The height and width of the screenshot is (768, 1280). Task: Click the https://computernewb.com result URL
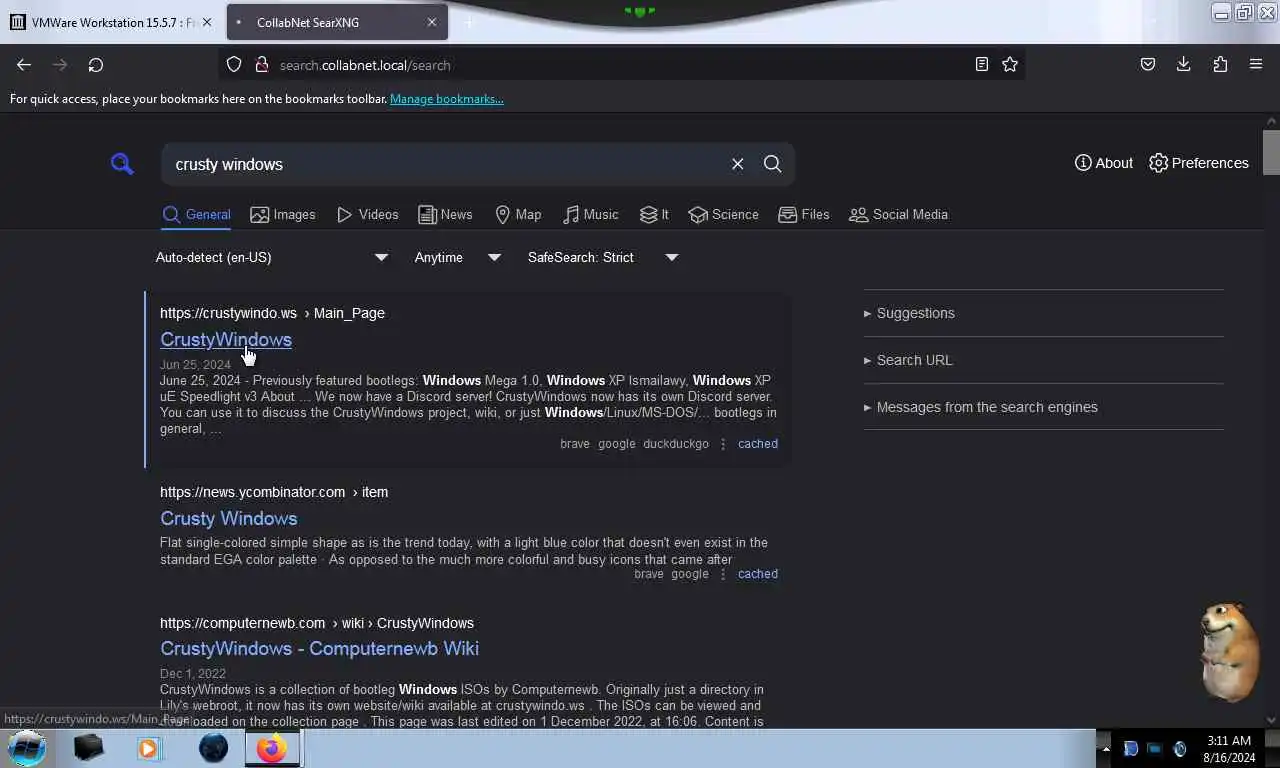click(x=317, y=623)
